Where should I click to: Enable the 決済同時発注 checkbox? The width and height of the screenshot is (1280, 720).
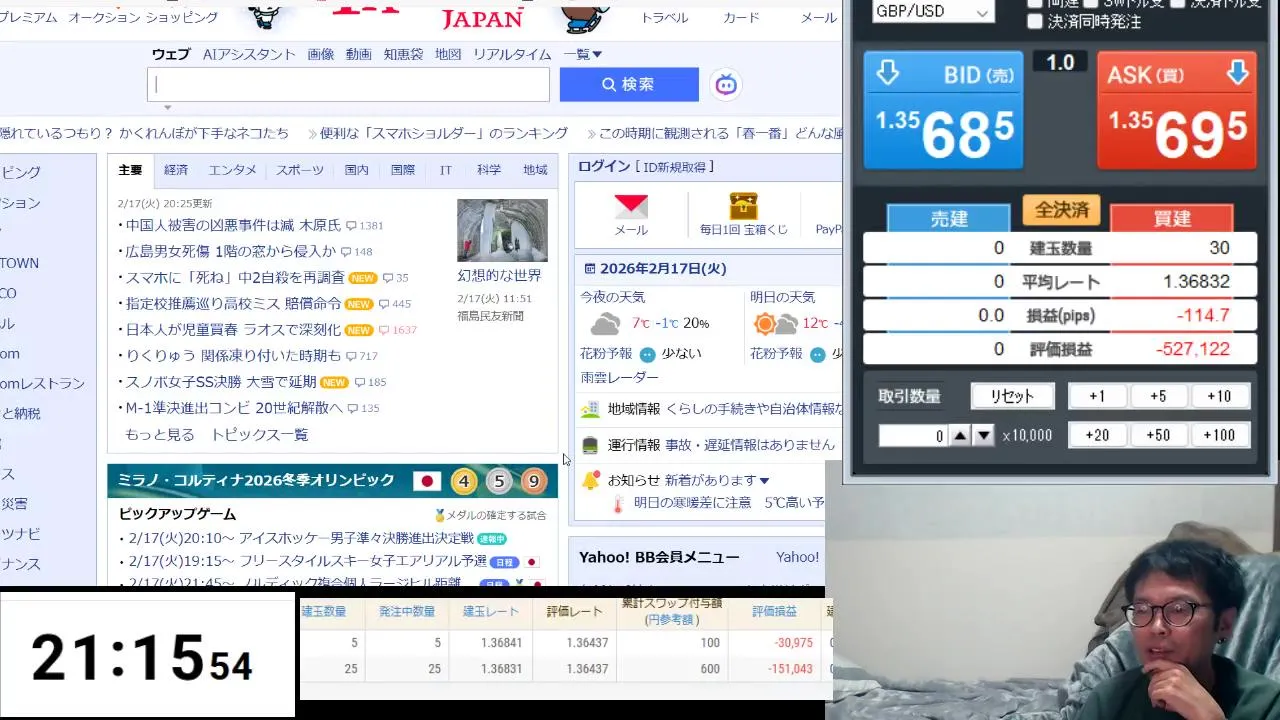(1035, 21)
